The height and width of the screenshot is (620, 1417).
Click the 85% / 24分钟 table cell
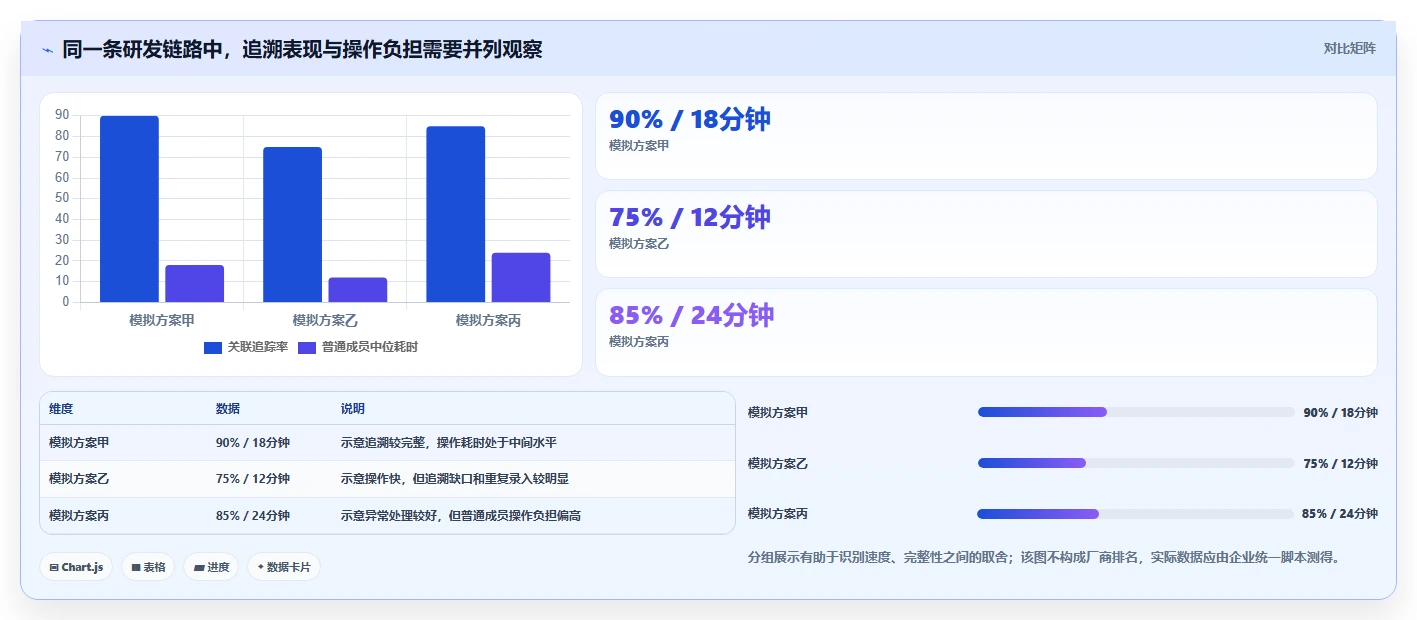tap(253, 516)
